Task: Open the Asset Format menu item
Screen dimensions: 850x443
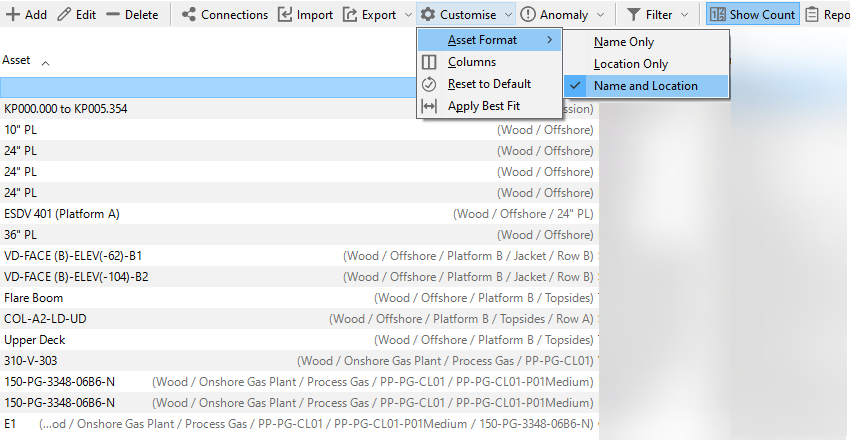Action: tap(490, 40)
